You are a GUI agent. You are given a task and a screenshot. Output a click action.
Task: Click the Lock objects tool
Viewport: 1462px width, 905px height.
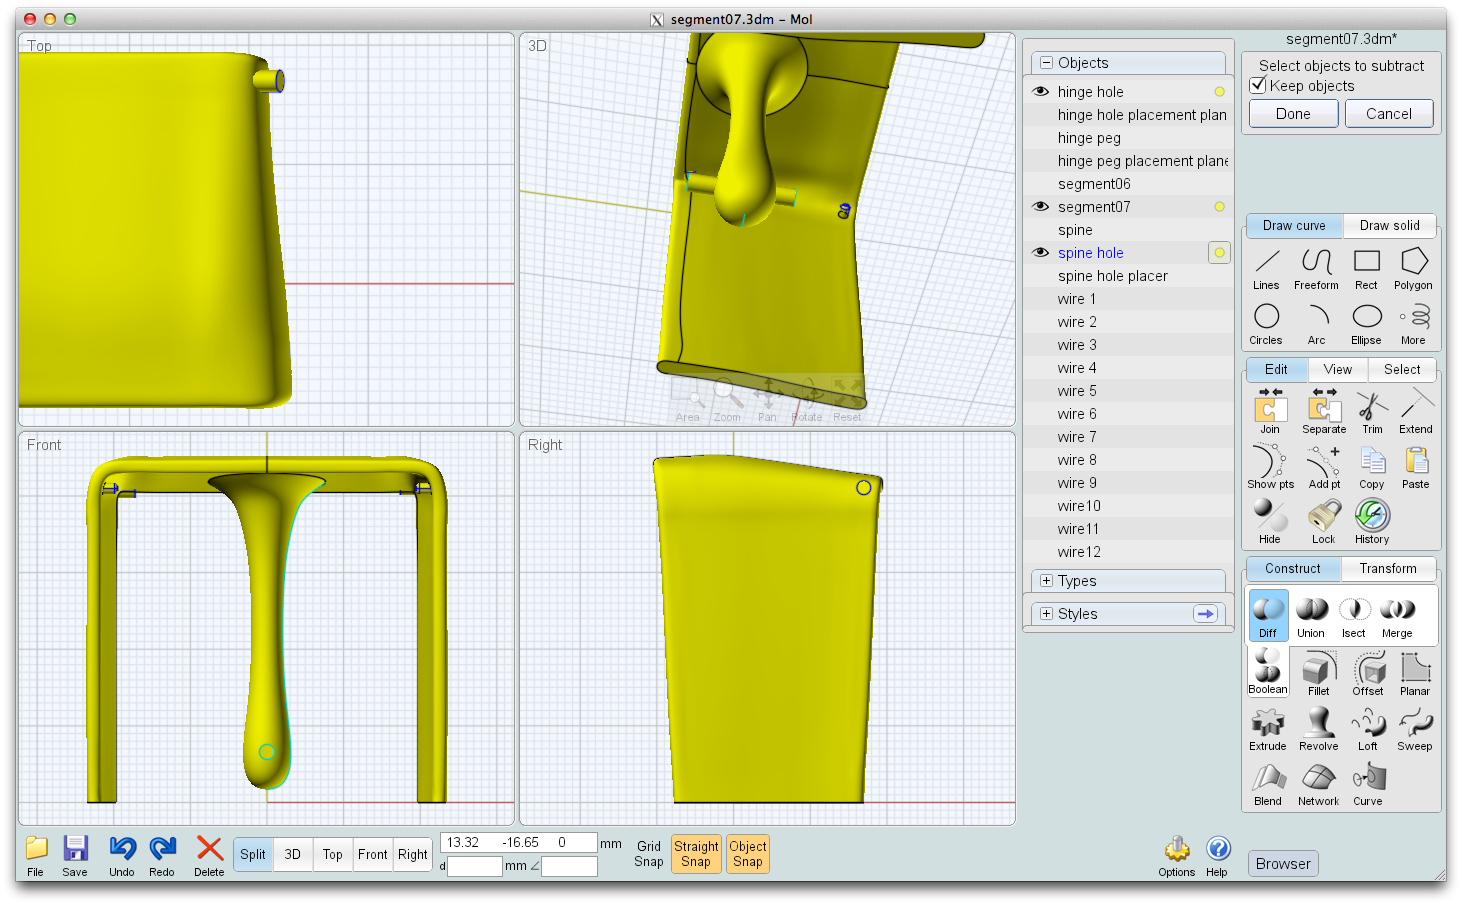(x=1324, y=522)
